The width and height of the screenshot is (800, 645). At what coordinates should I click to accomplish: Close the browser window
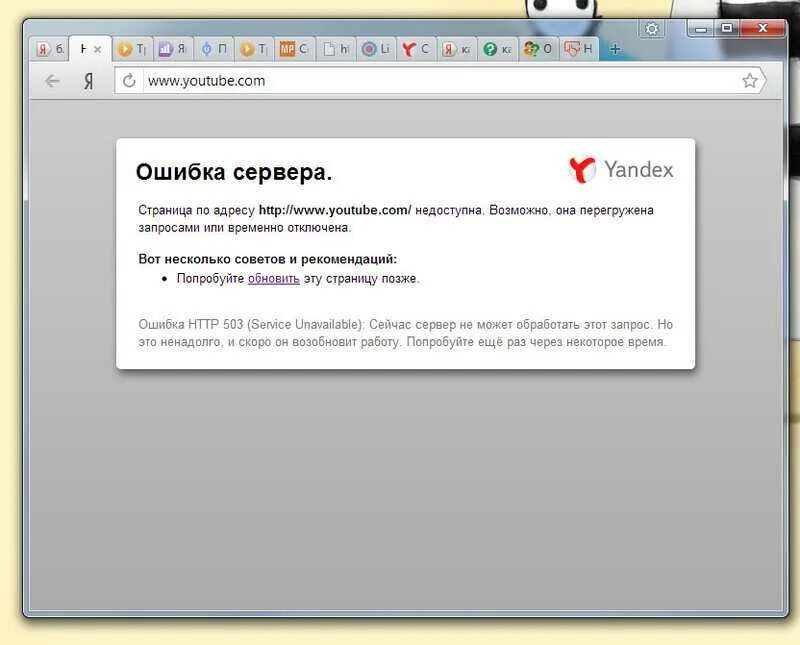click(x=762, y=29)
